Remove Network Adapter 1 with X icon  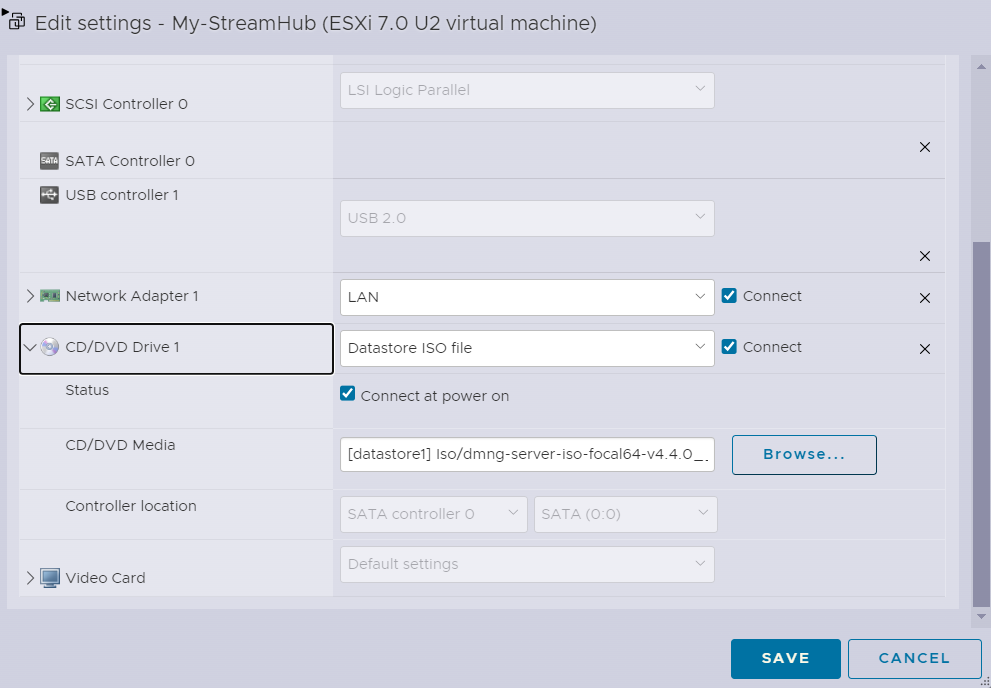pyautogui.click(x=924, y=298)
